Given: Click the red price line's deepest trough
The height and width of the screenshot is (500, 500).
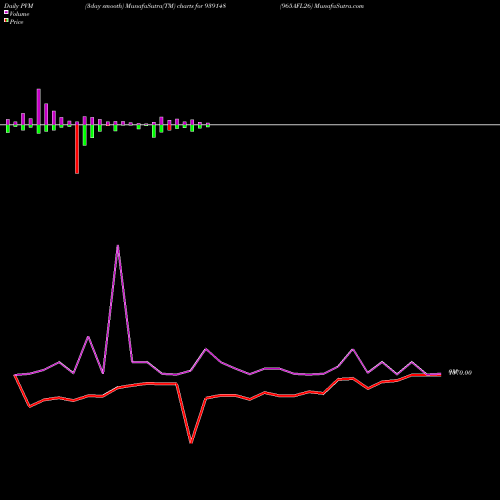Looking at the screenshot, I should (x=191, y=443).
